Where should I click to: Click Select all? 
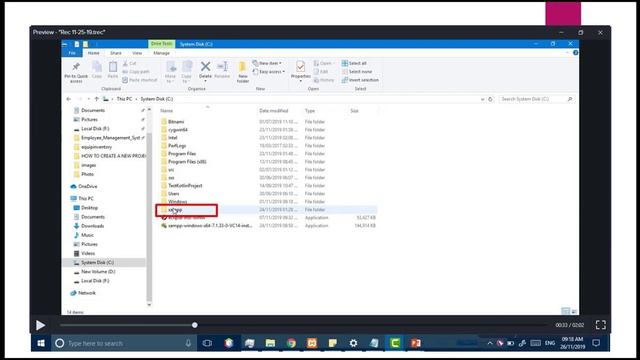[354, 63]
